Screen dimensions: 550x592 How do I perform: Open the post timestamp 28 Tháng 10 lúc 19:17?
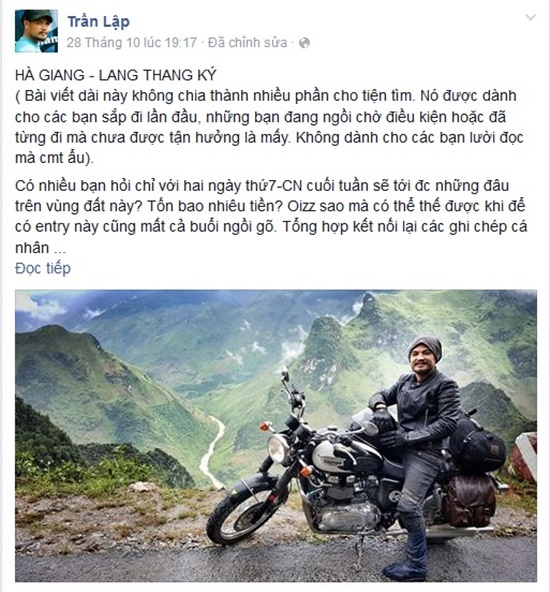coord(132,42)
